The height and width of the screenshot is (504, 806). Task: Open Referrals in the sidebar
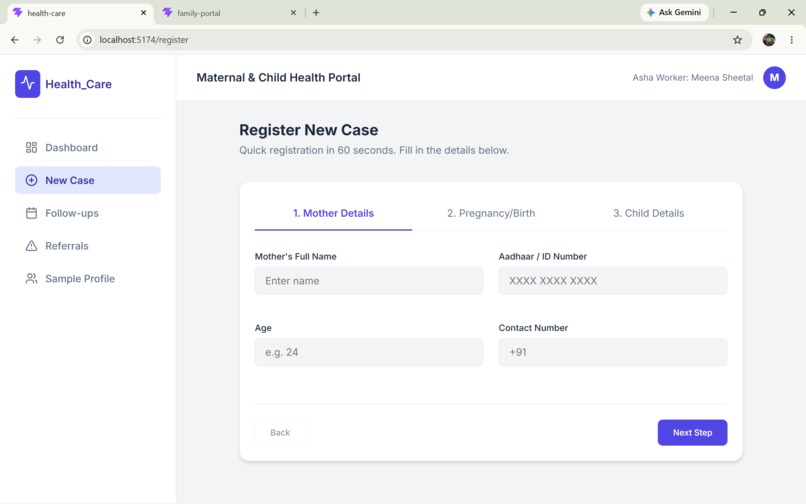(x=88, y=246)
